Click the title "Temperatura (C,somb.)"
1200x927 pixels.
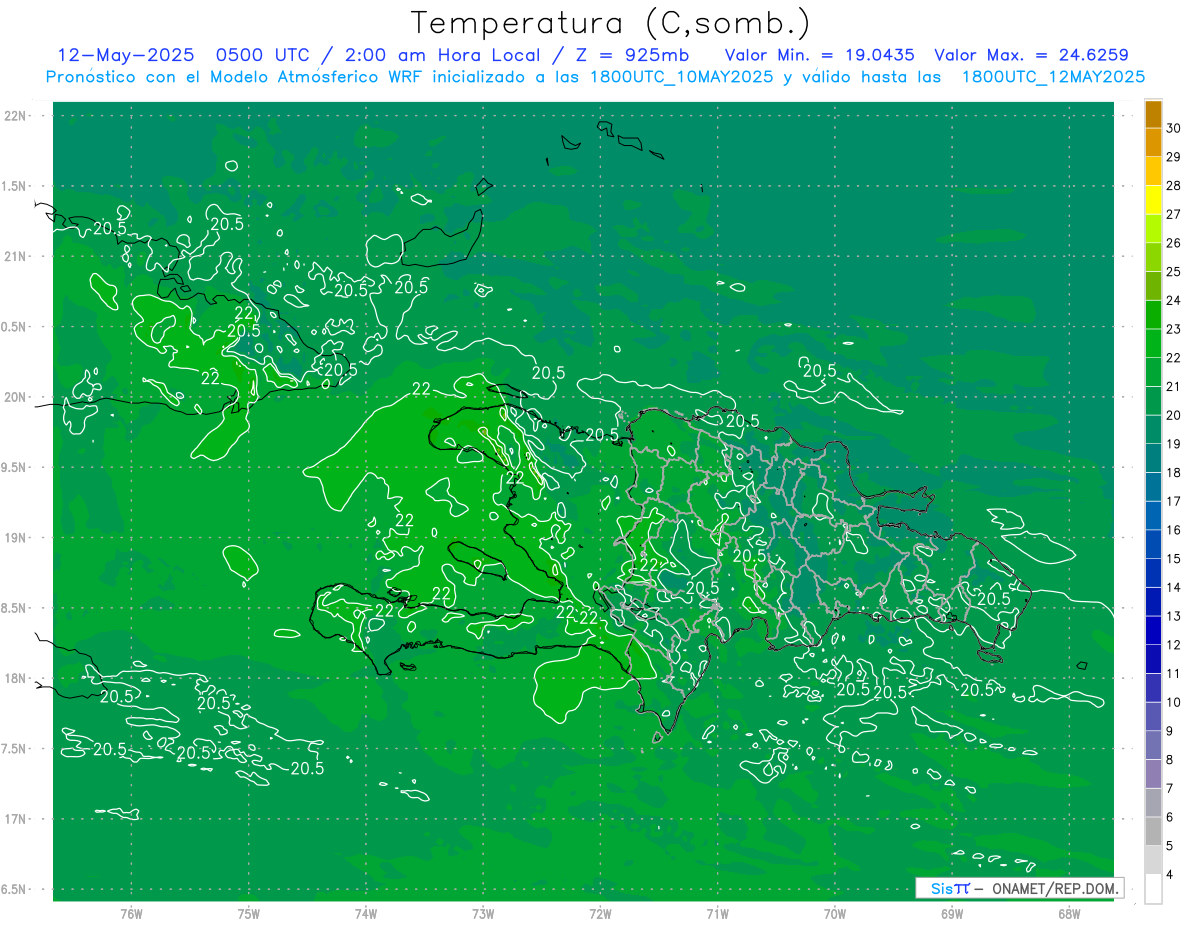610,23
